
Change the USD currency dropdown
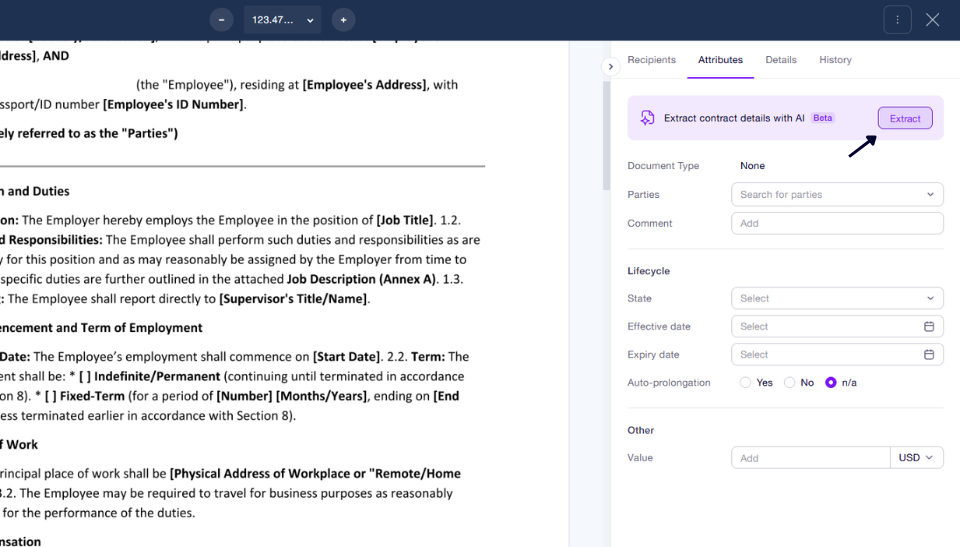(x=916, y=458)
